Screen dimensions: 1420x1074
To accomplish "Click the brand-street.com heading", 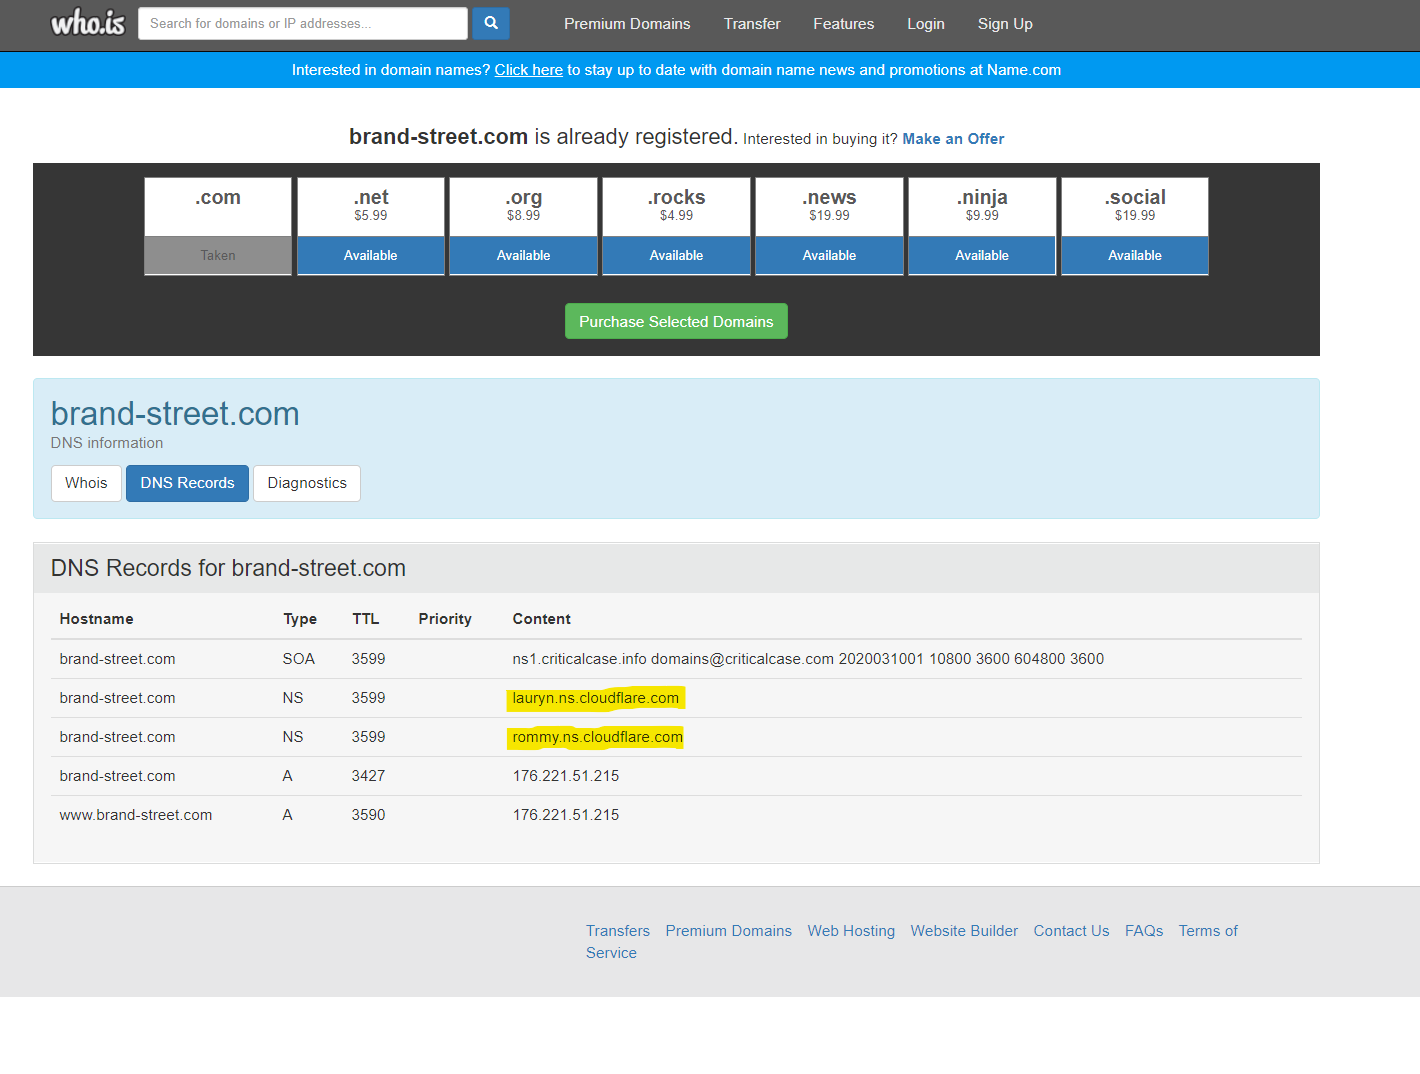I will coord(175,414).
